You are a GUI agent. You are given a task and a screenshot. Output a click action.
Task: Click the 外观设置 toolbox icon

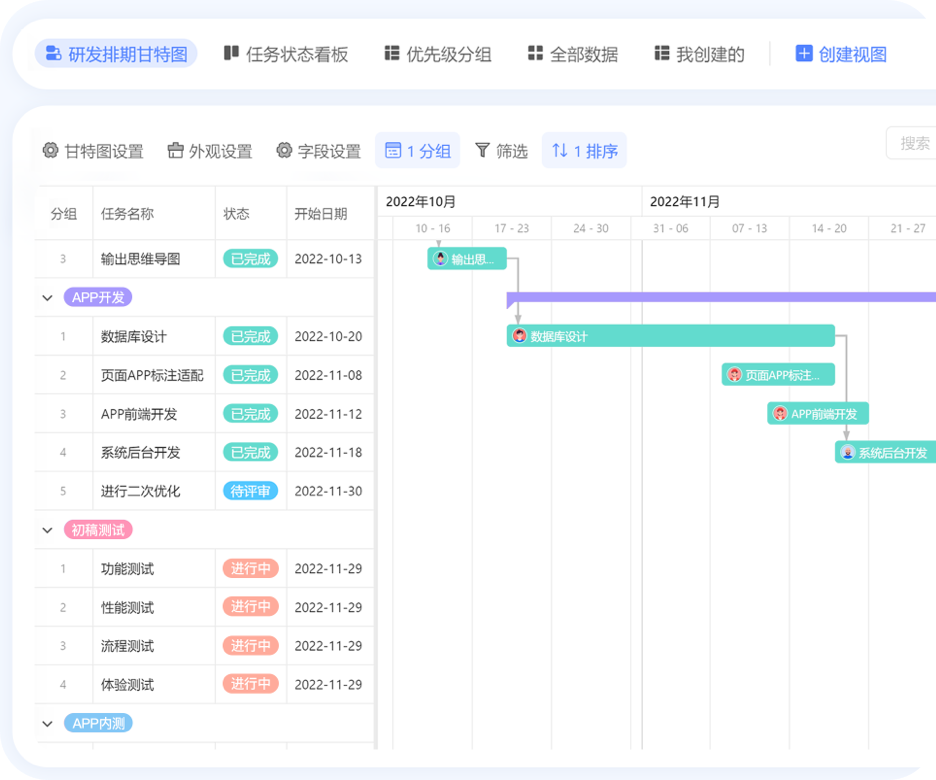click(176, 151)
